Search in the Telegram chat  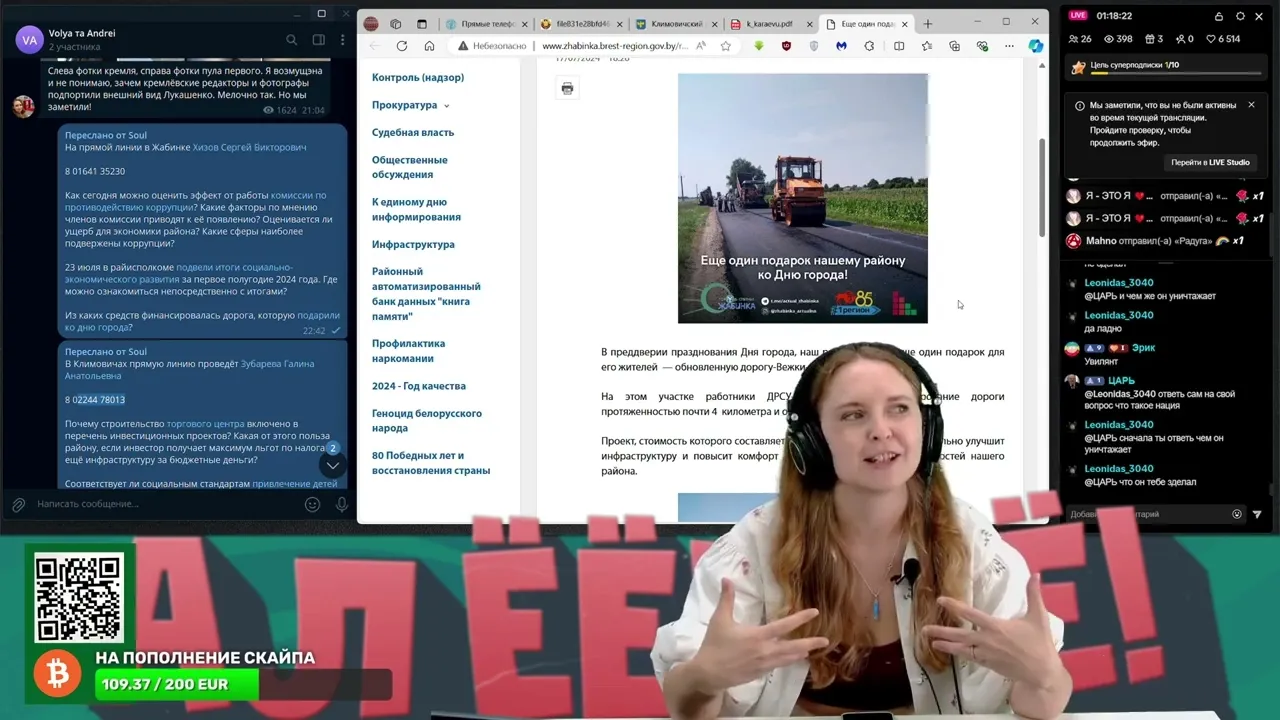point(291,40)
